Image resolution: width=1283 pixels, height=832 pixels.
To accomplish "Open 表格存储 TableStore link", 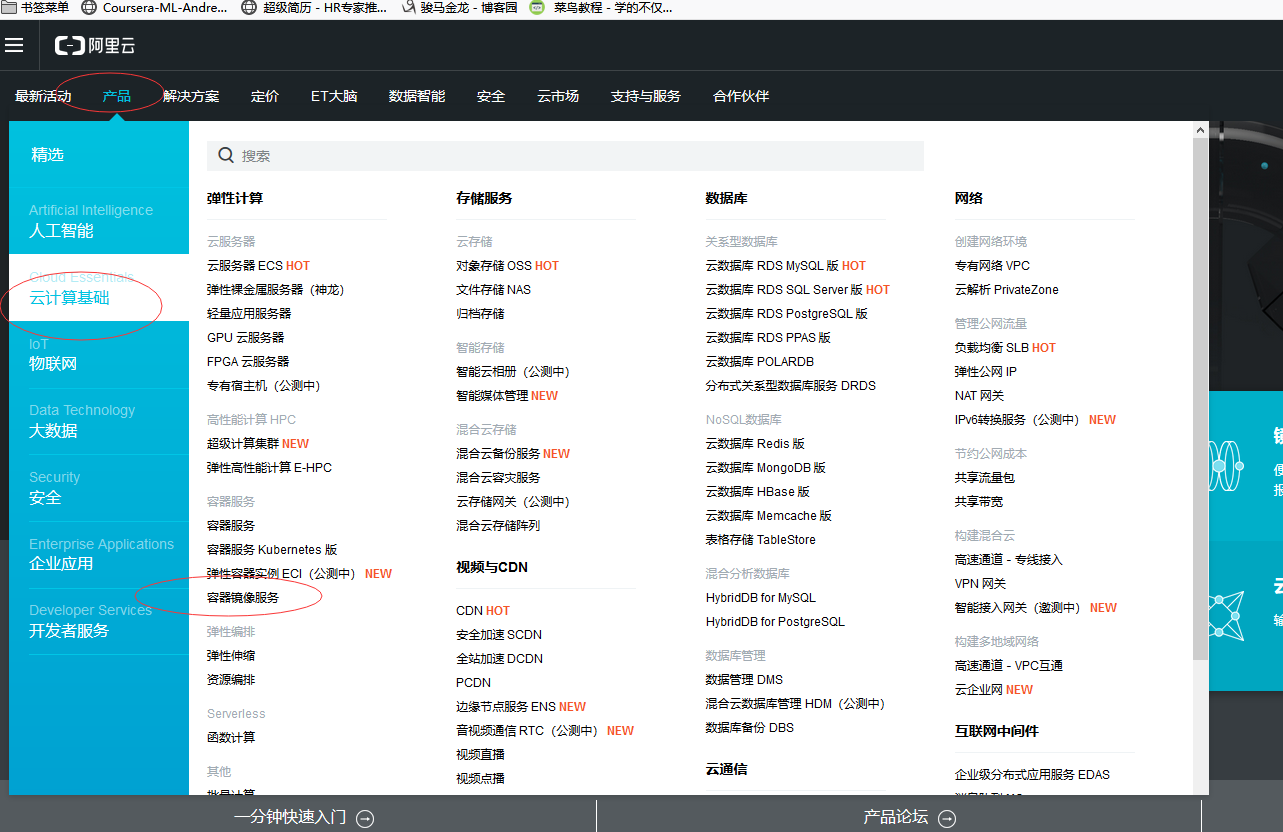I will (760, 539).
